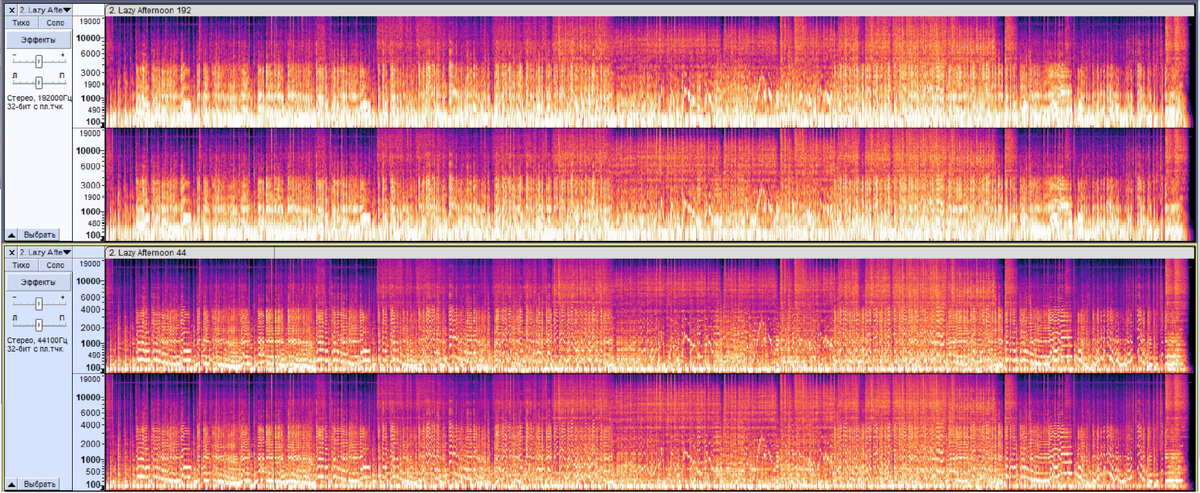Click the 'Стерео, 44100Гц' track info text
Screen dimensions: 1200x493
(38, 342)
